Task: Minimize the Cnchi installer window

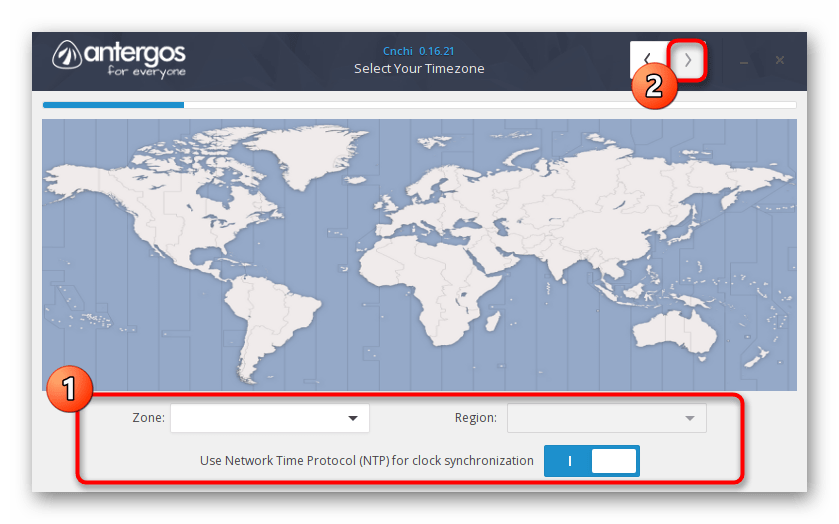Action: coord(744,61)
